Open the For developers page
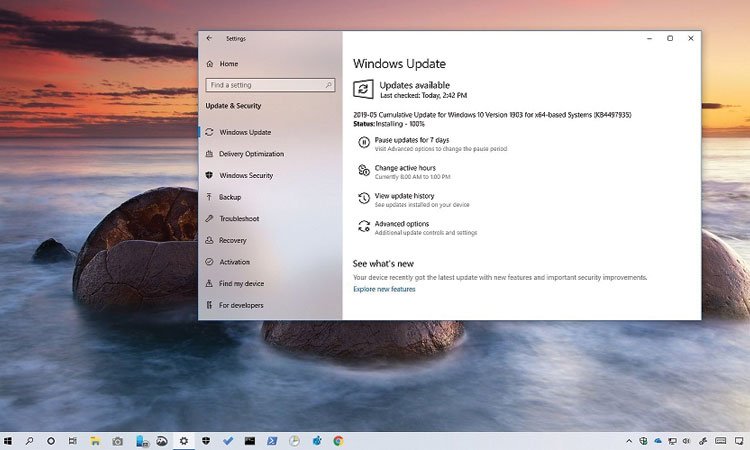750x450 pixels. pyautogui.click(x=241, y=305)
